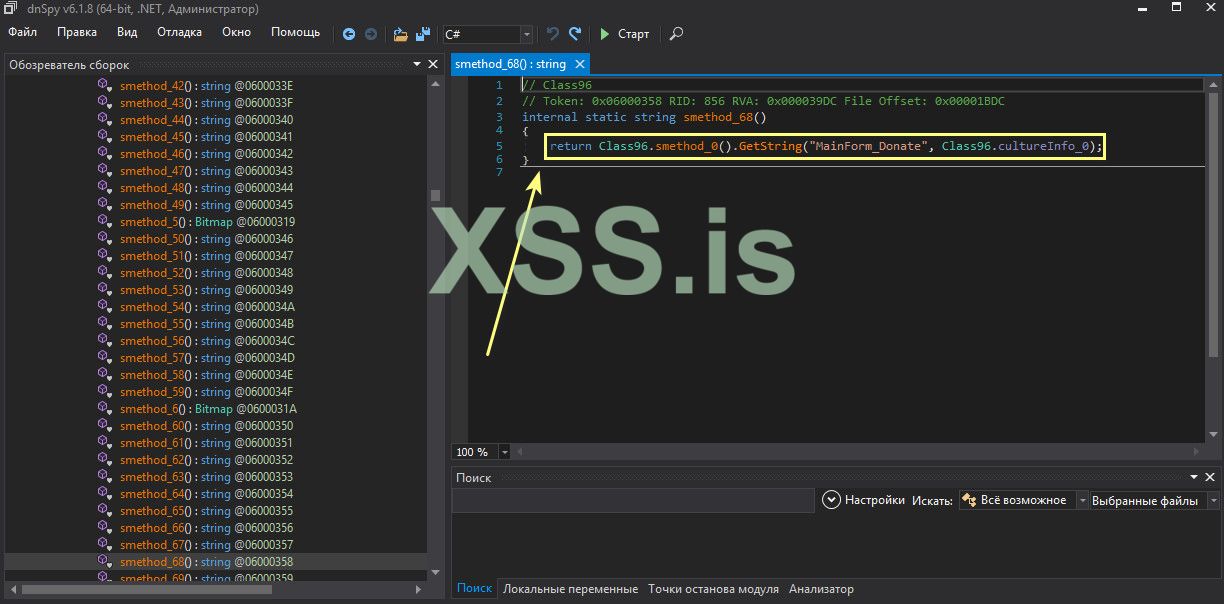1224x604 pixels.
Task: Open the Отладка menu
Action: [179, 32]
